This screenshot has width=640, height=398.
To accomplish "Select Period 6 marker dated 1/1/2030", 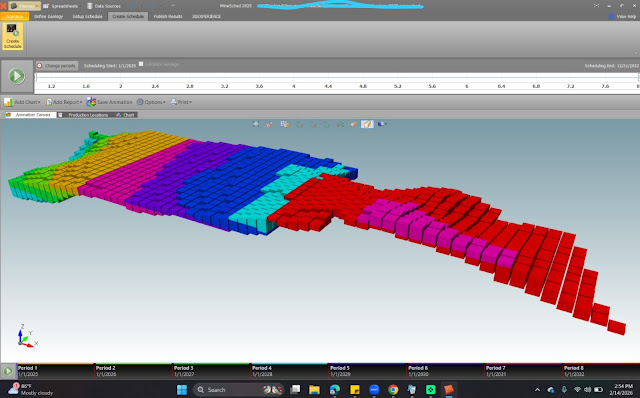I will (x=418, y=371).
